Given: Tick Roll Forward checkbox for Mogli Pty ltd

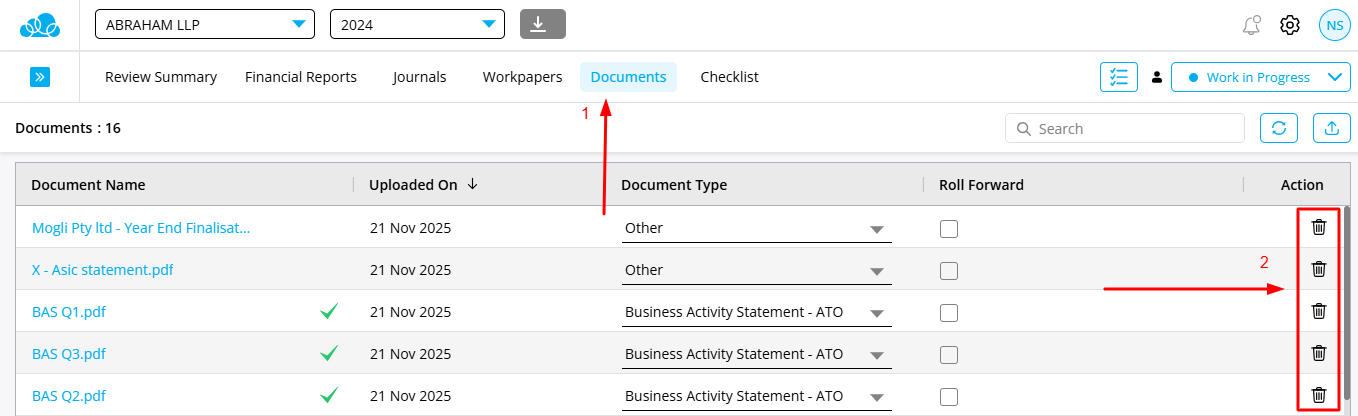Looking at the screenshot, I should tap(949, 229).
